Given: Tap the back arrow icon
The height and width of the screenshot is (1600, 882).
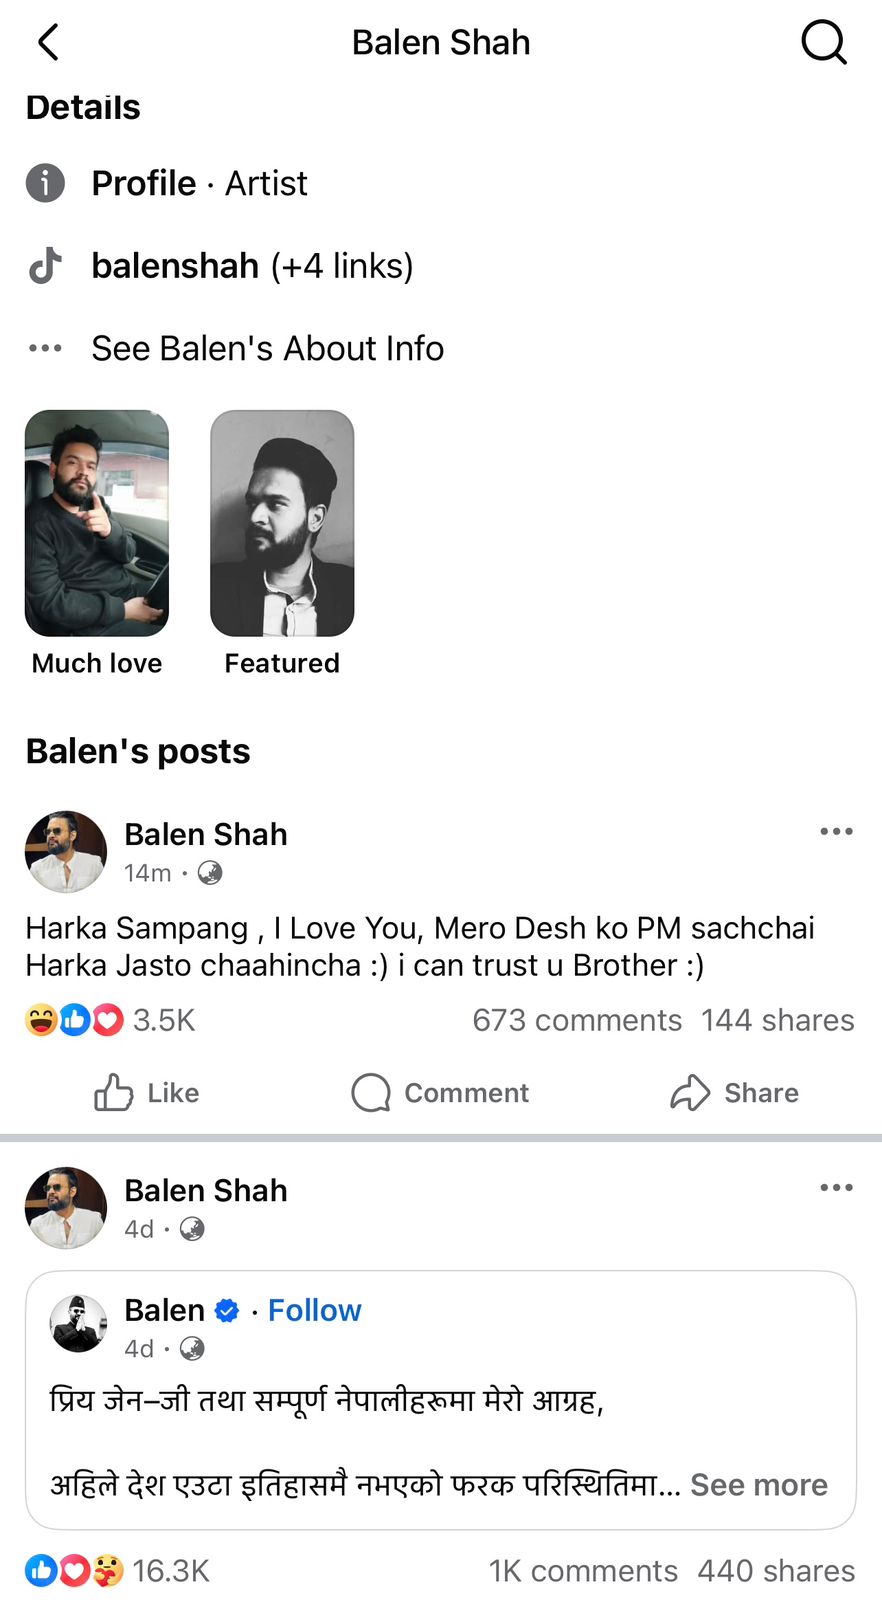Looking at the screenshot, I should coord(48,43).
